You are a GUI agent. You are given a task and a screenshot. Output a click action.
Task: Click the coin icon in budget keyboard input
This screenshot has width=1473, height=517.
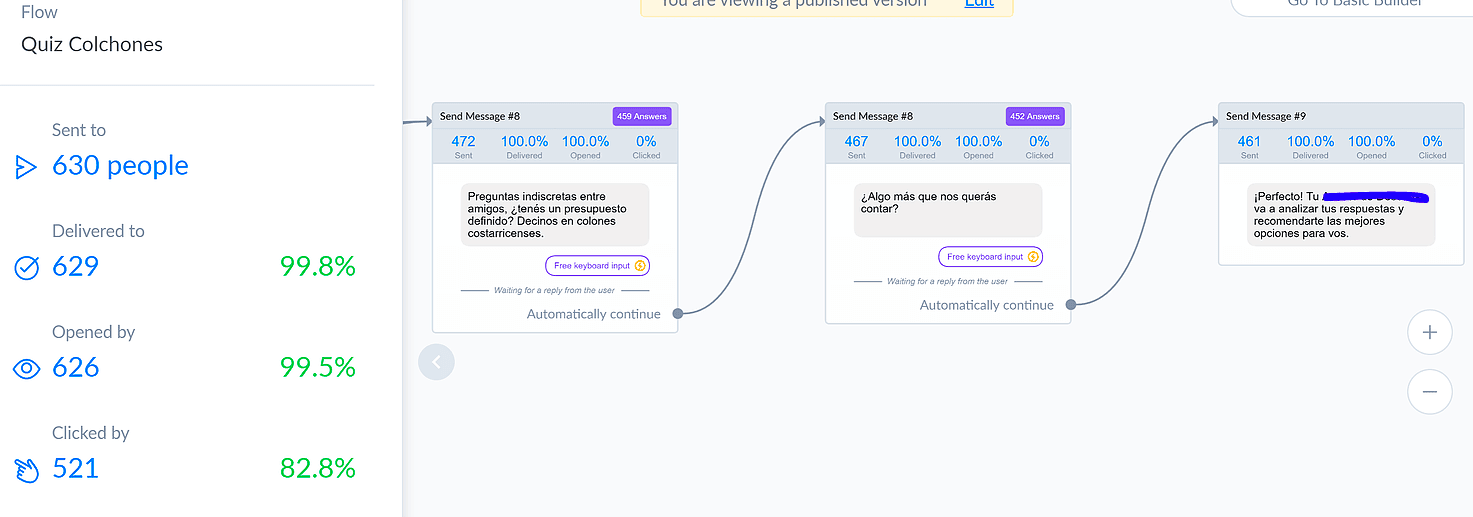[x=640, y=266]
